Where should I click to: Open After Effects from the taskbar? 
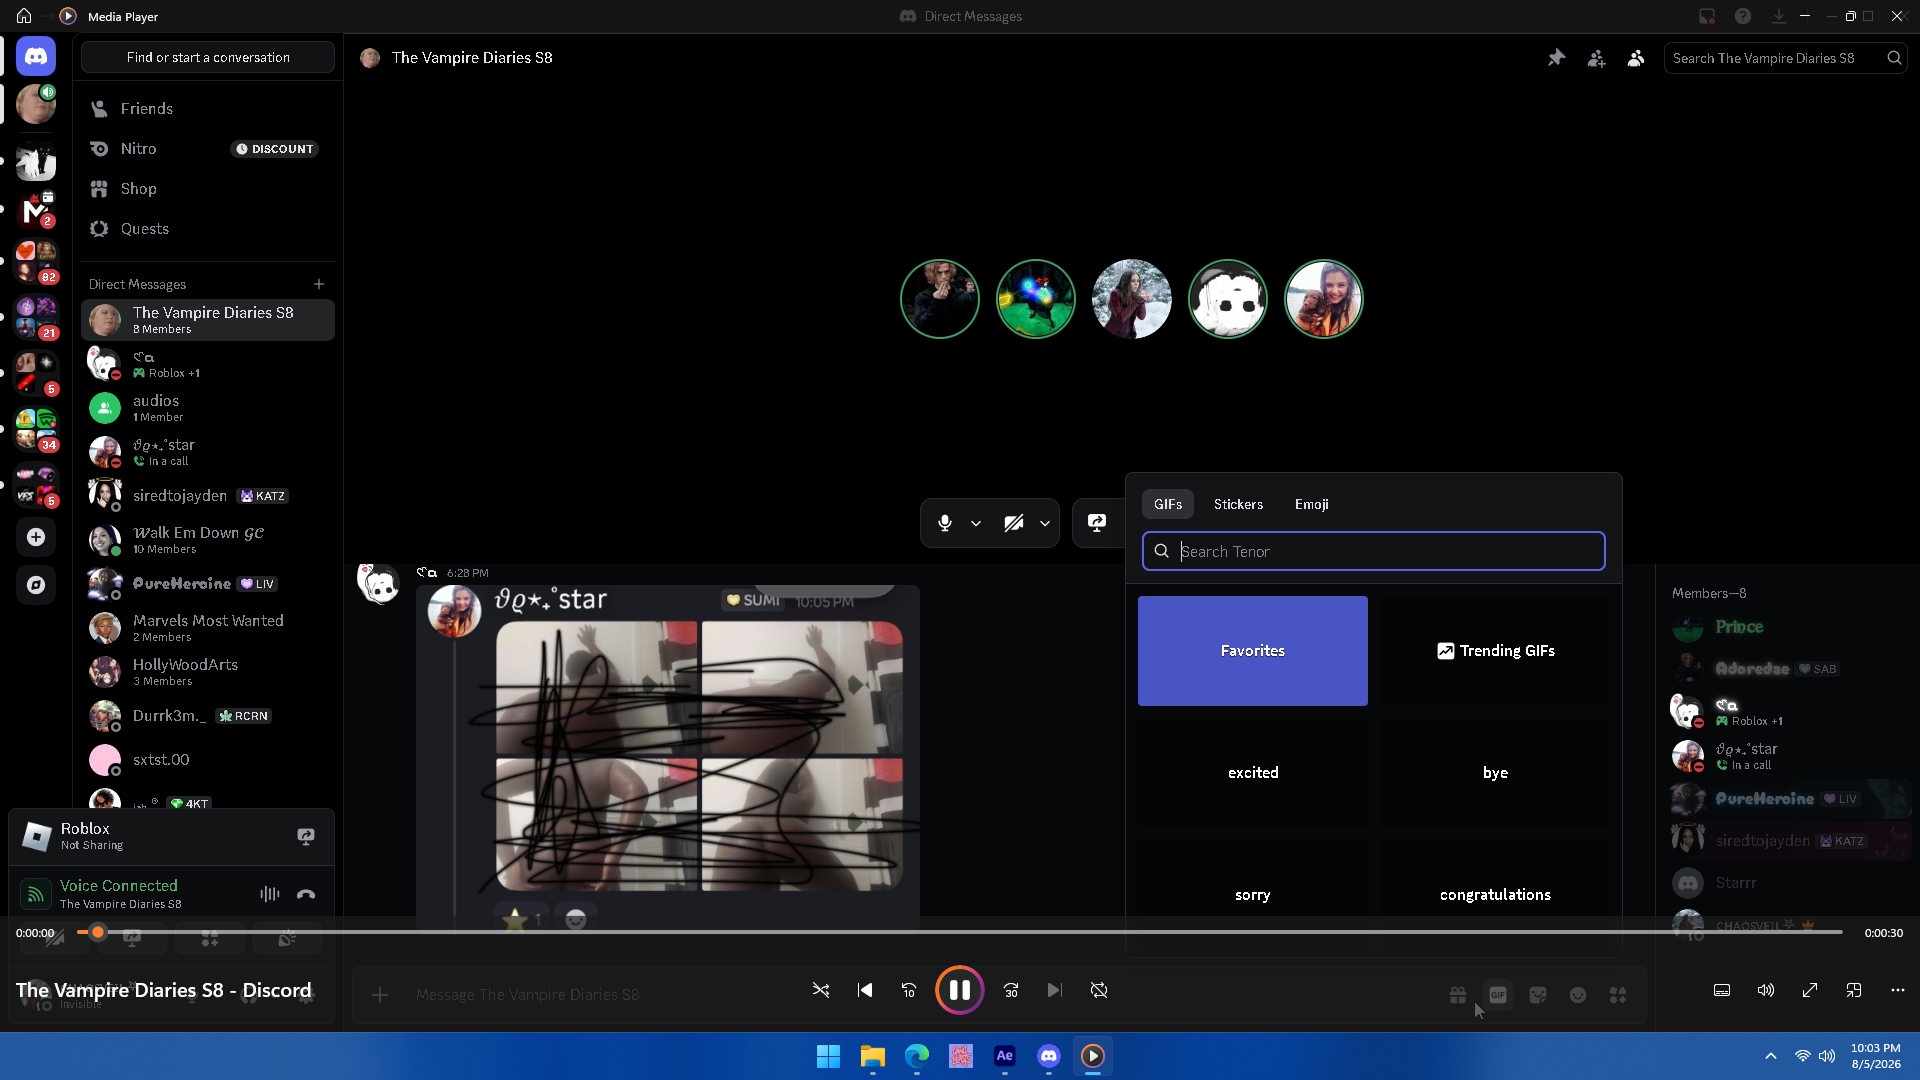coord(1005,1056)
